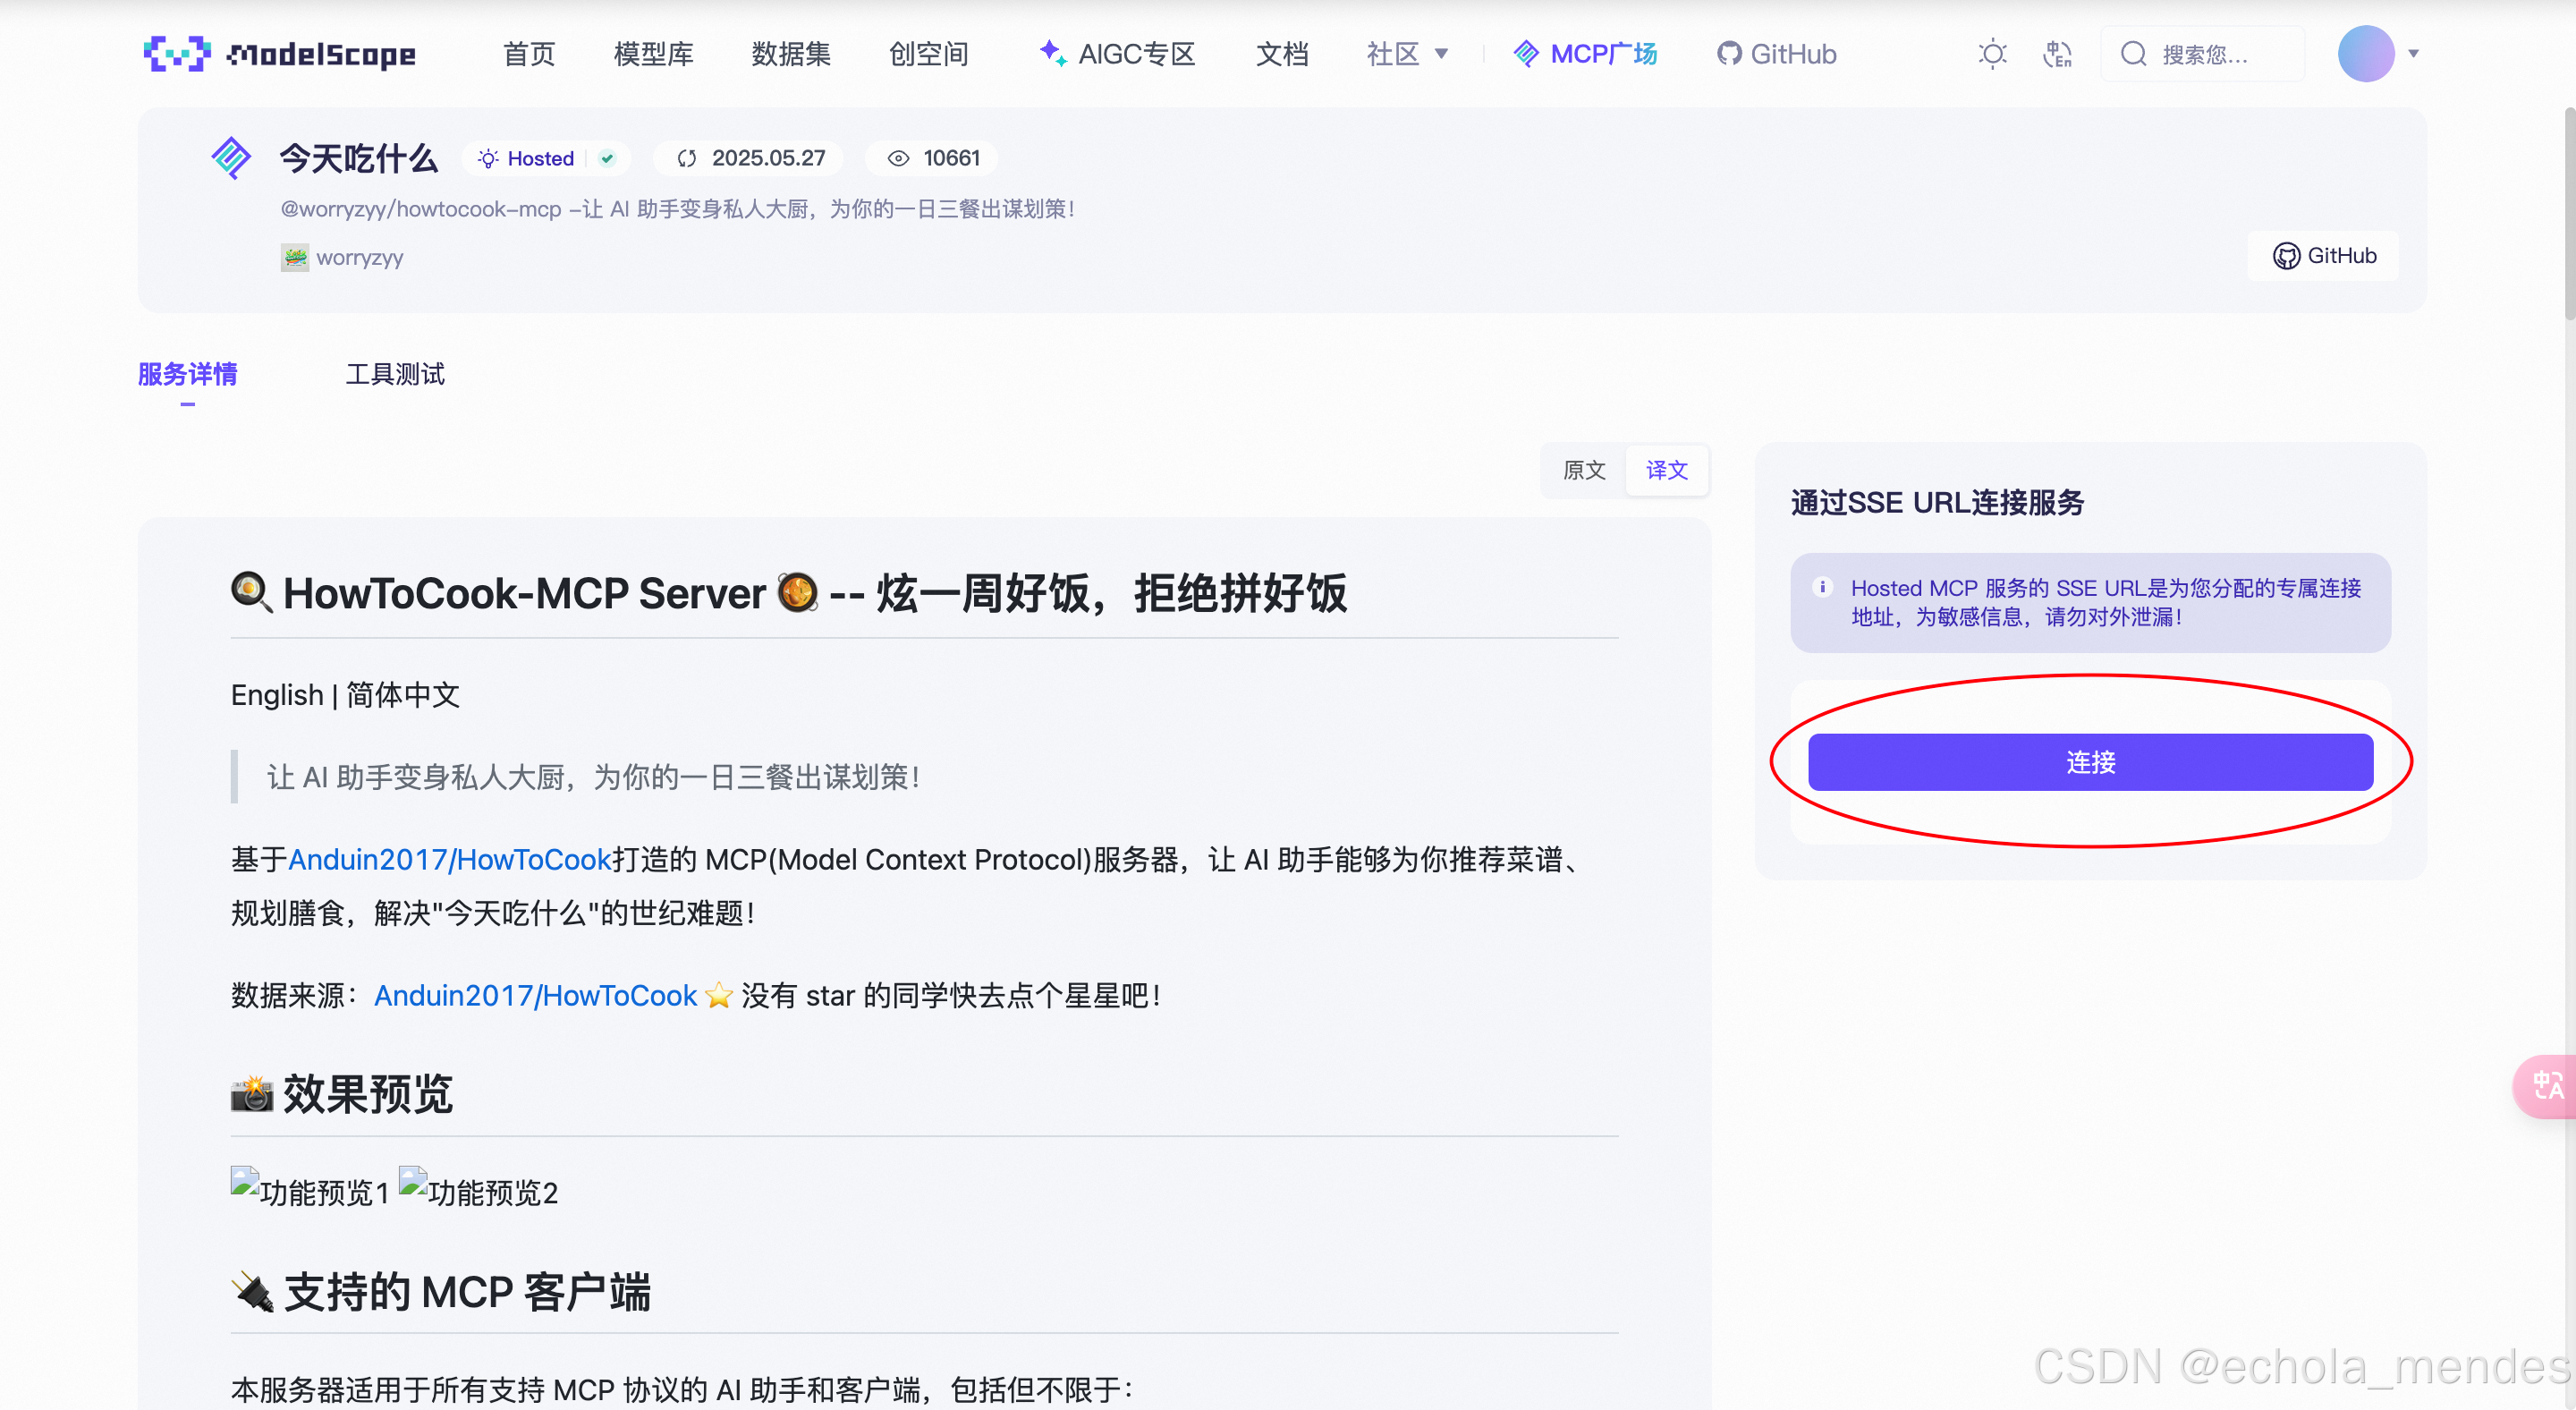Click the page's vertical scrollbar
This screenshot has height=1410, width=2576.
2568,210
